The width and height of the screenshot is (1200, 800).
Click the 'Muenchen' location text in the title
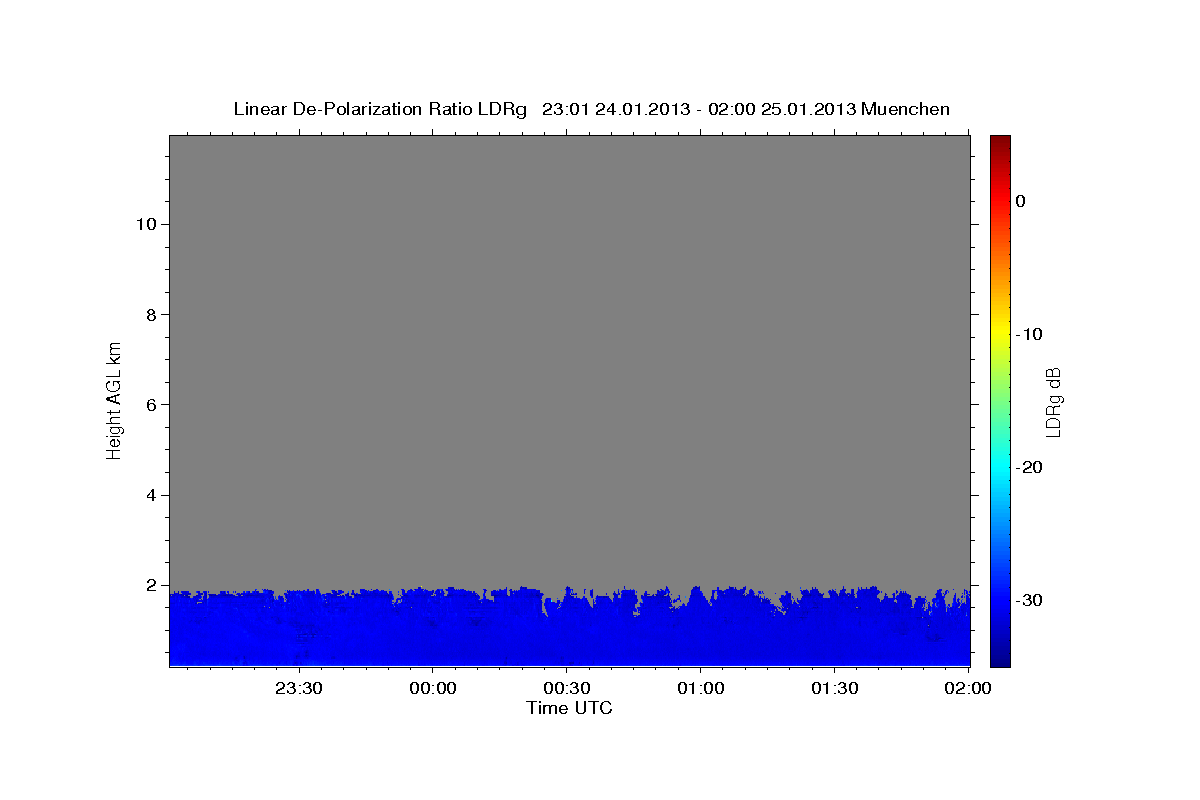point(905,109)
